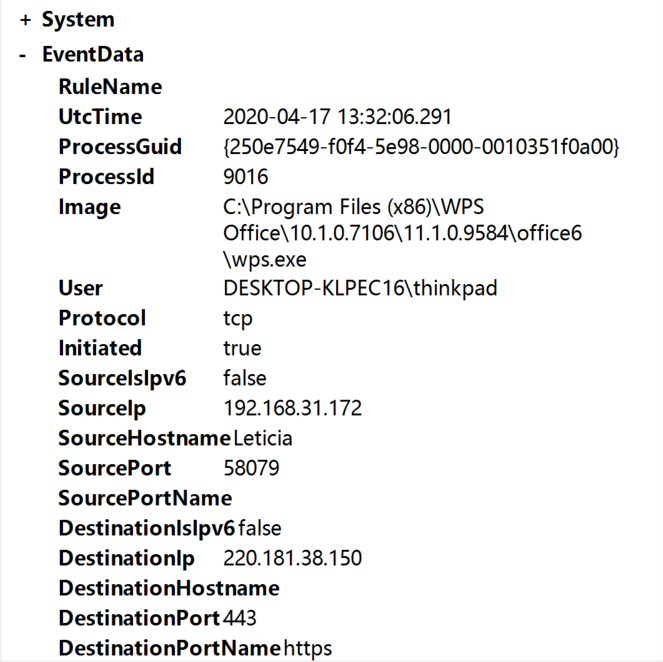
Task: Select the Initiated value true
Action: (242, 348)
